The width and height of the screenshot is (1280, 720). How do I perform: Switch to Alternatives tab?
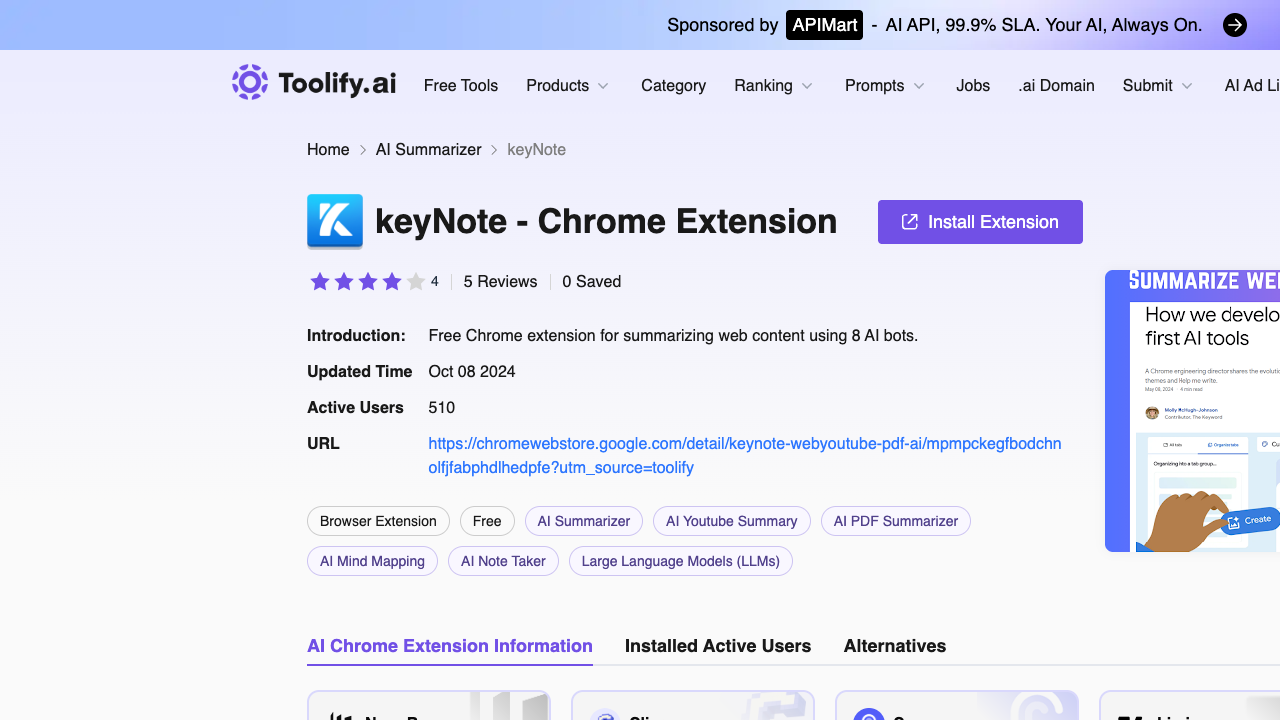895,646
